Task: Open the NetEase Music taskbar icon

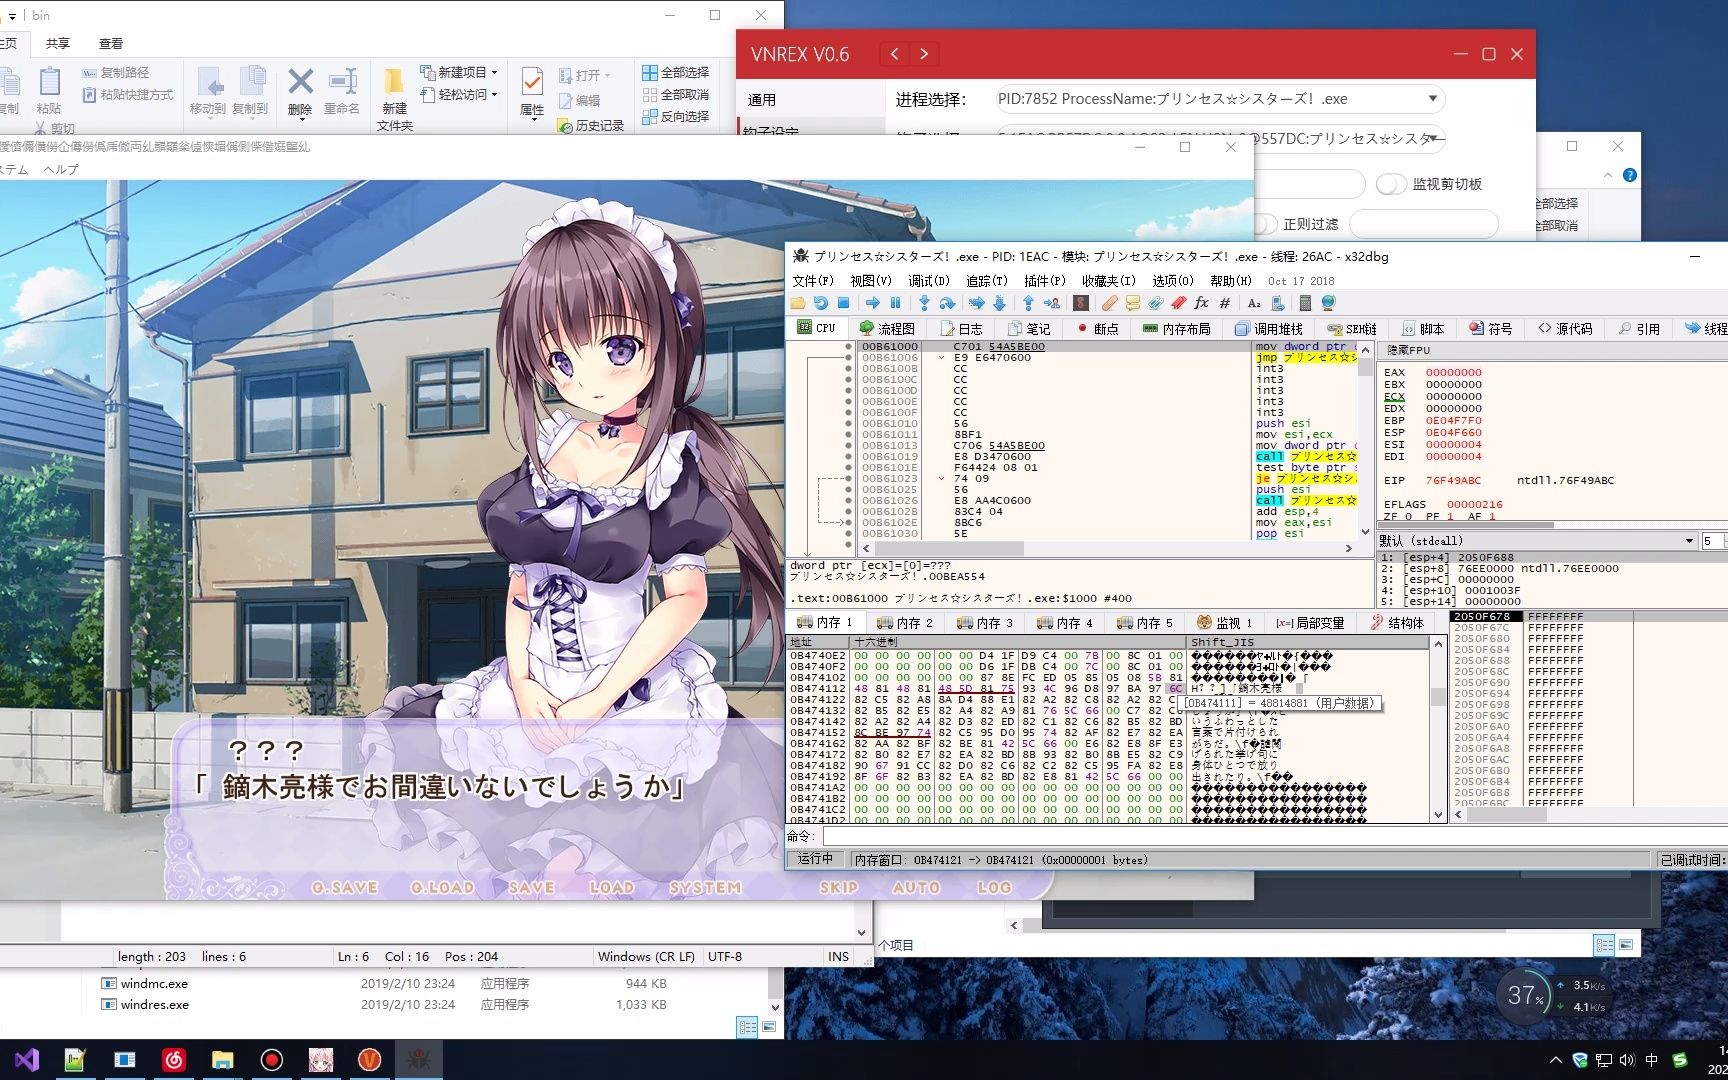Action: pyautogui.click(x=174, y=1059)
